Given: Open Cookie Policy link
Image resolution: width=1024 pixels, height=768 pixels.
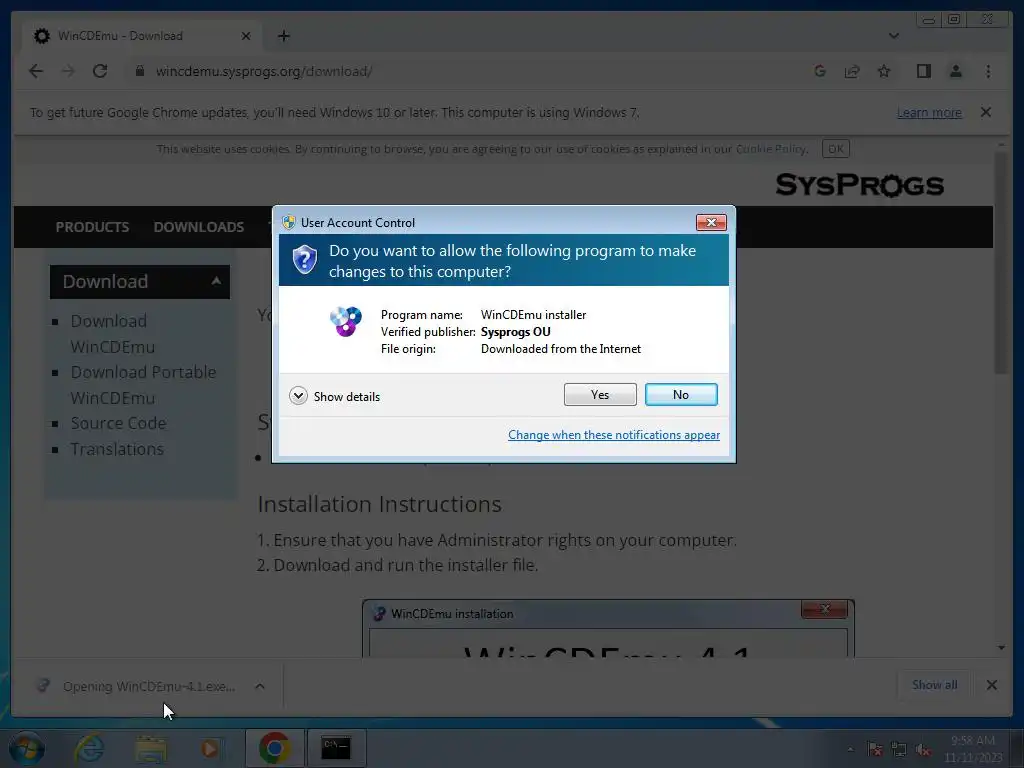Looking at the screenshot, I should click(x=771, y=149).
